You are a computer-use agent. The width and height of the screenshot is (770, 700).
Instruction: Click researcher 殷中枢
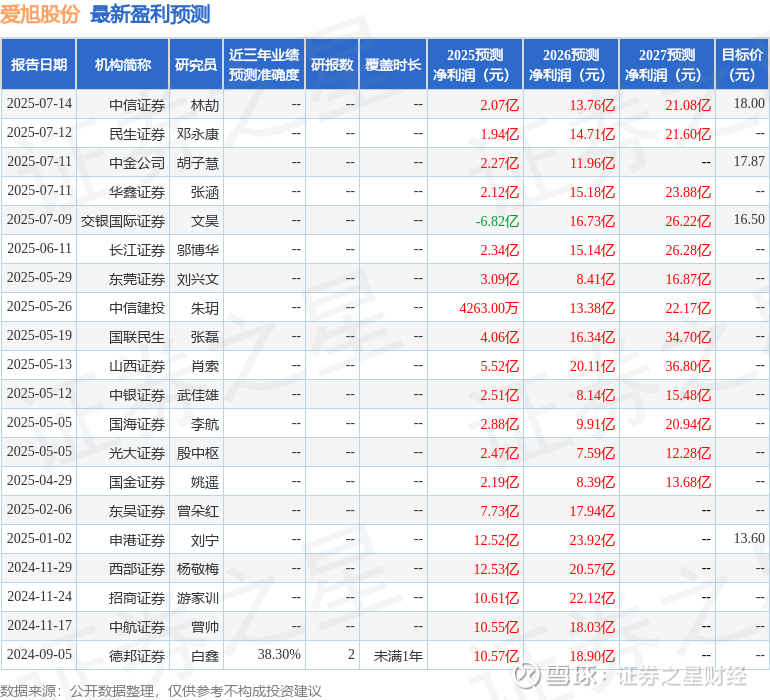[x=198, y=453]
